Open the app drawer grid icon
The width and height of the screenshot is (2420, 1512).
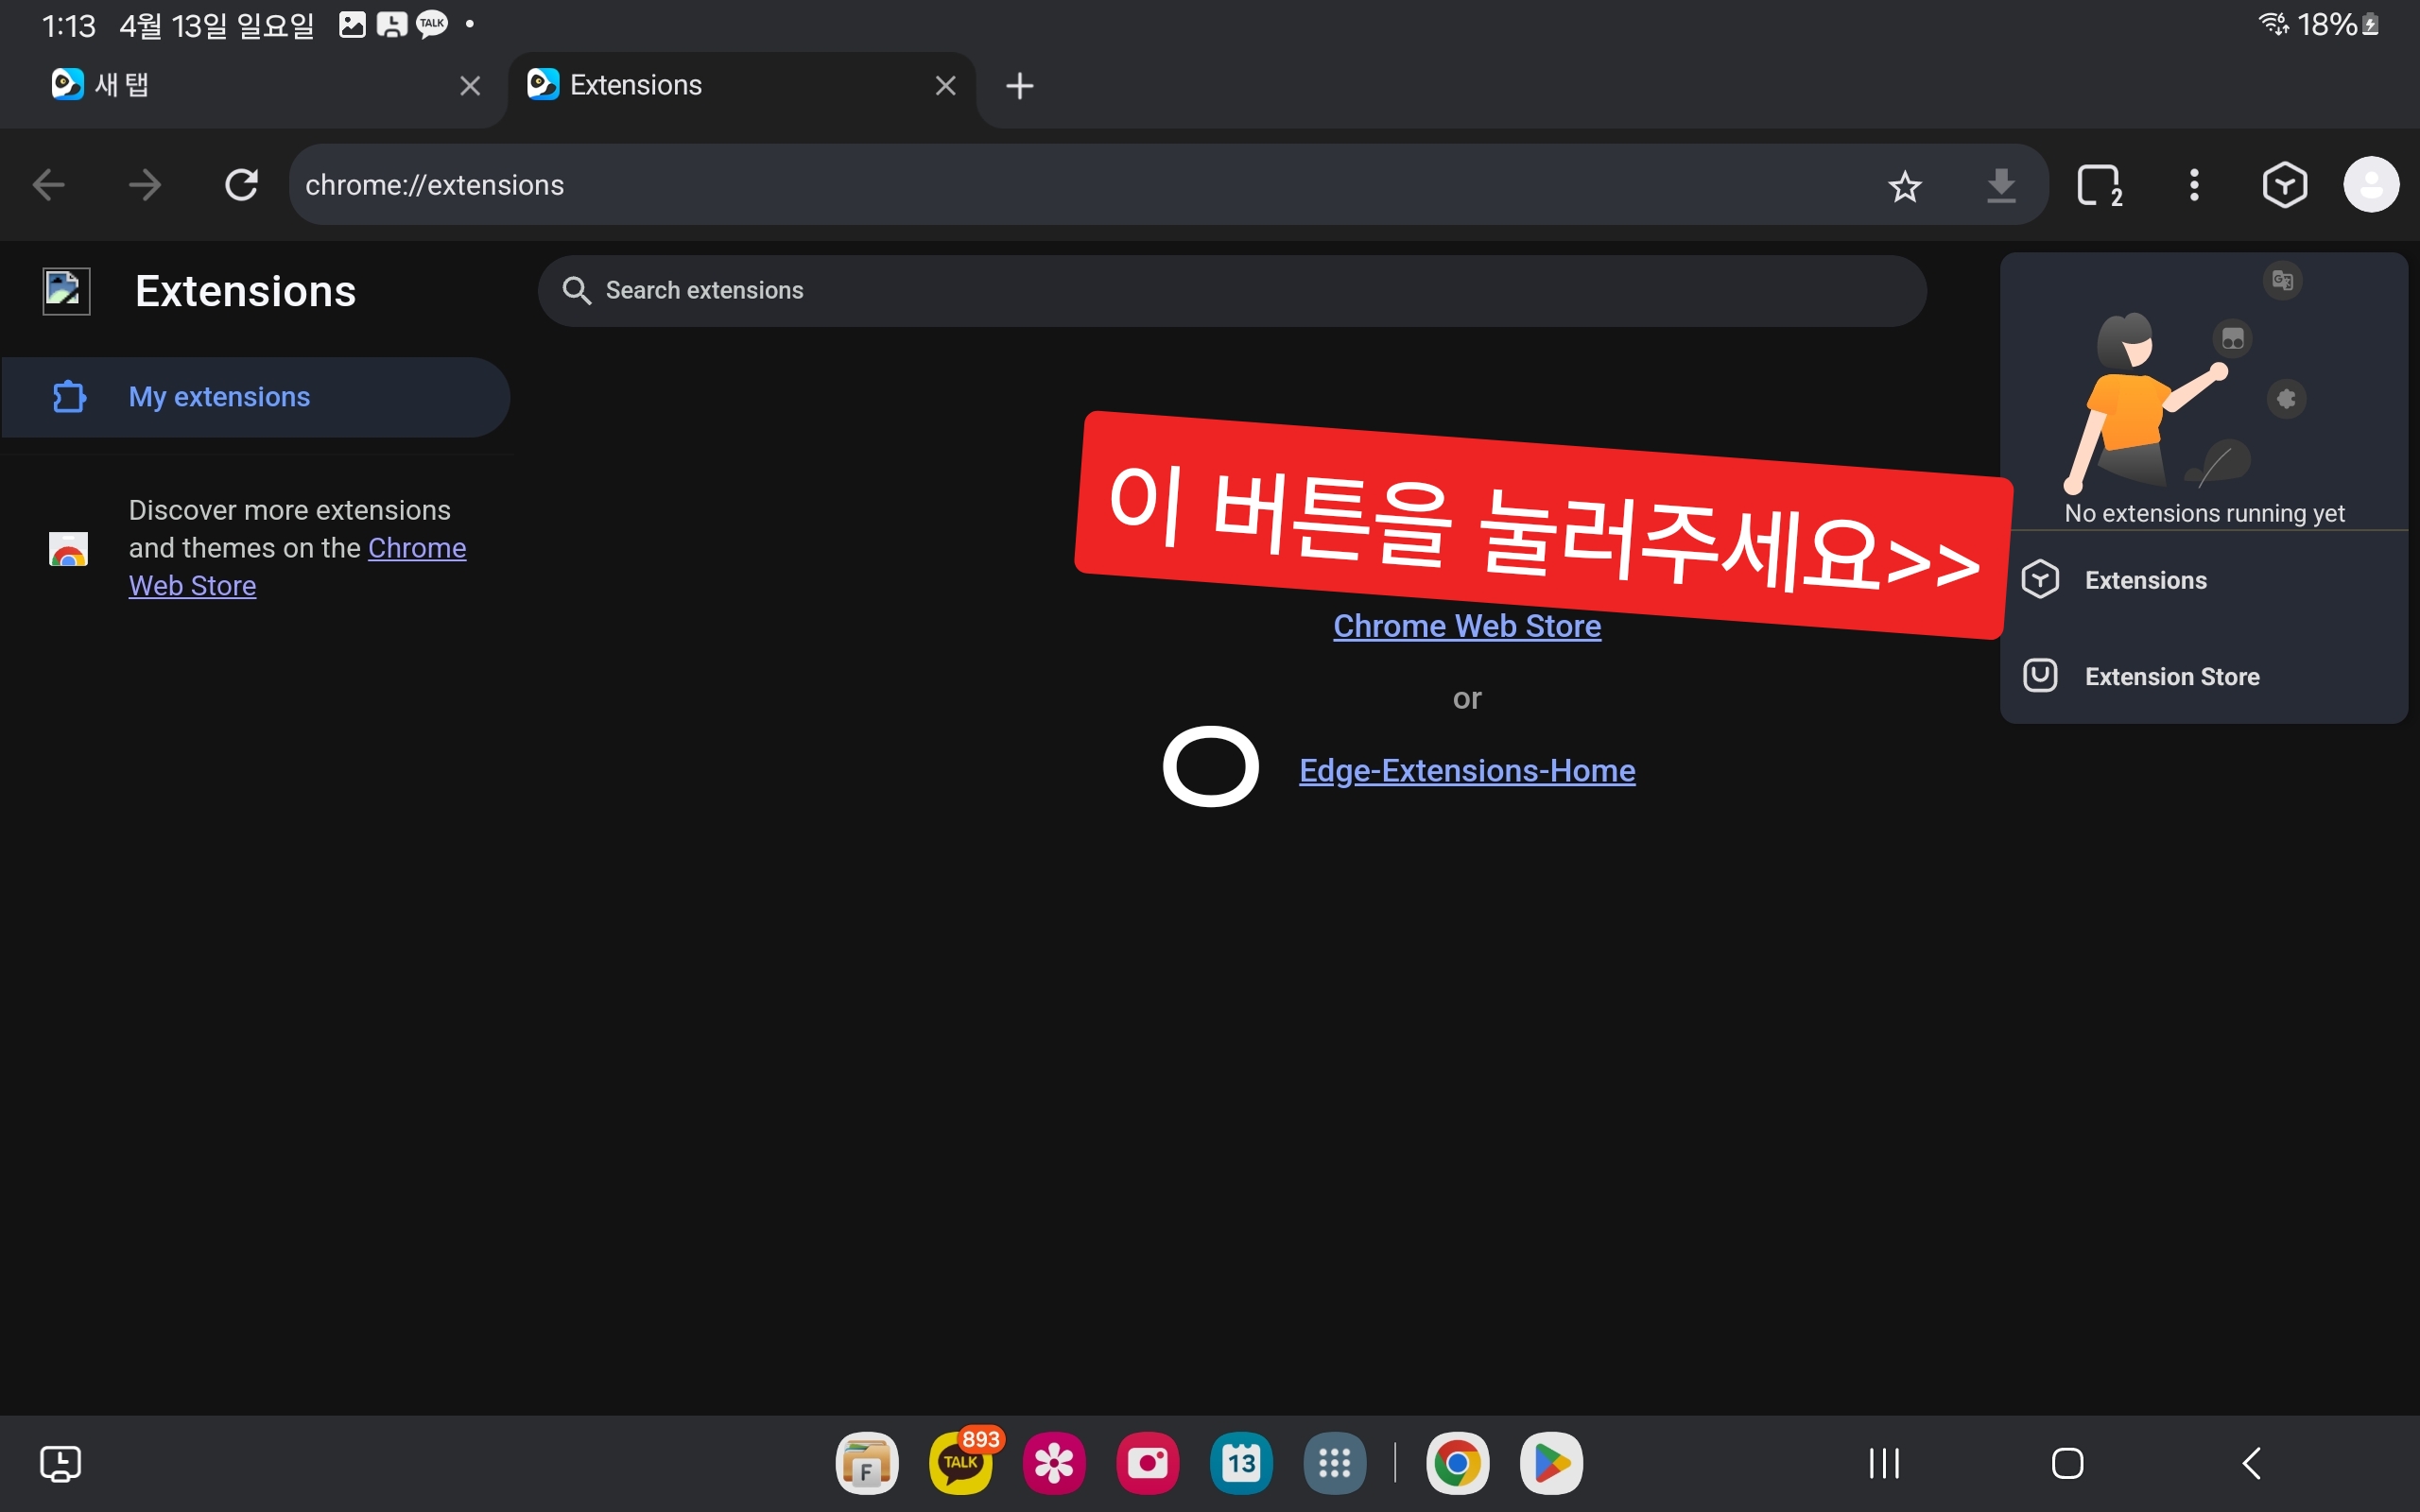pyautogui.click(x=1334, y=1463)
